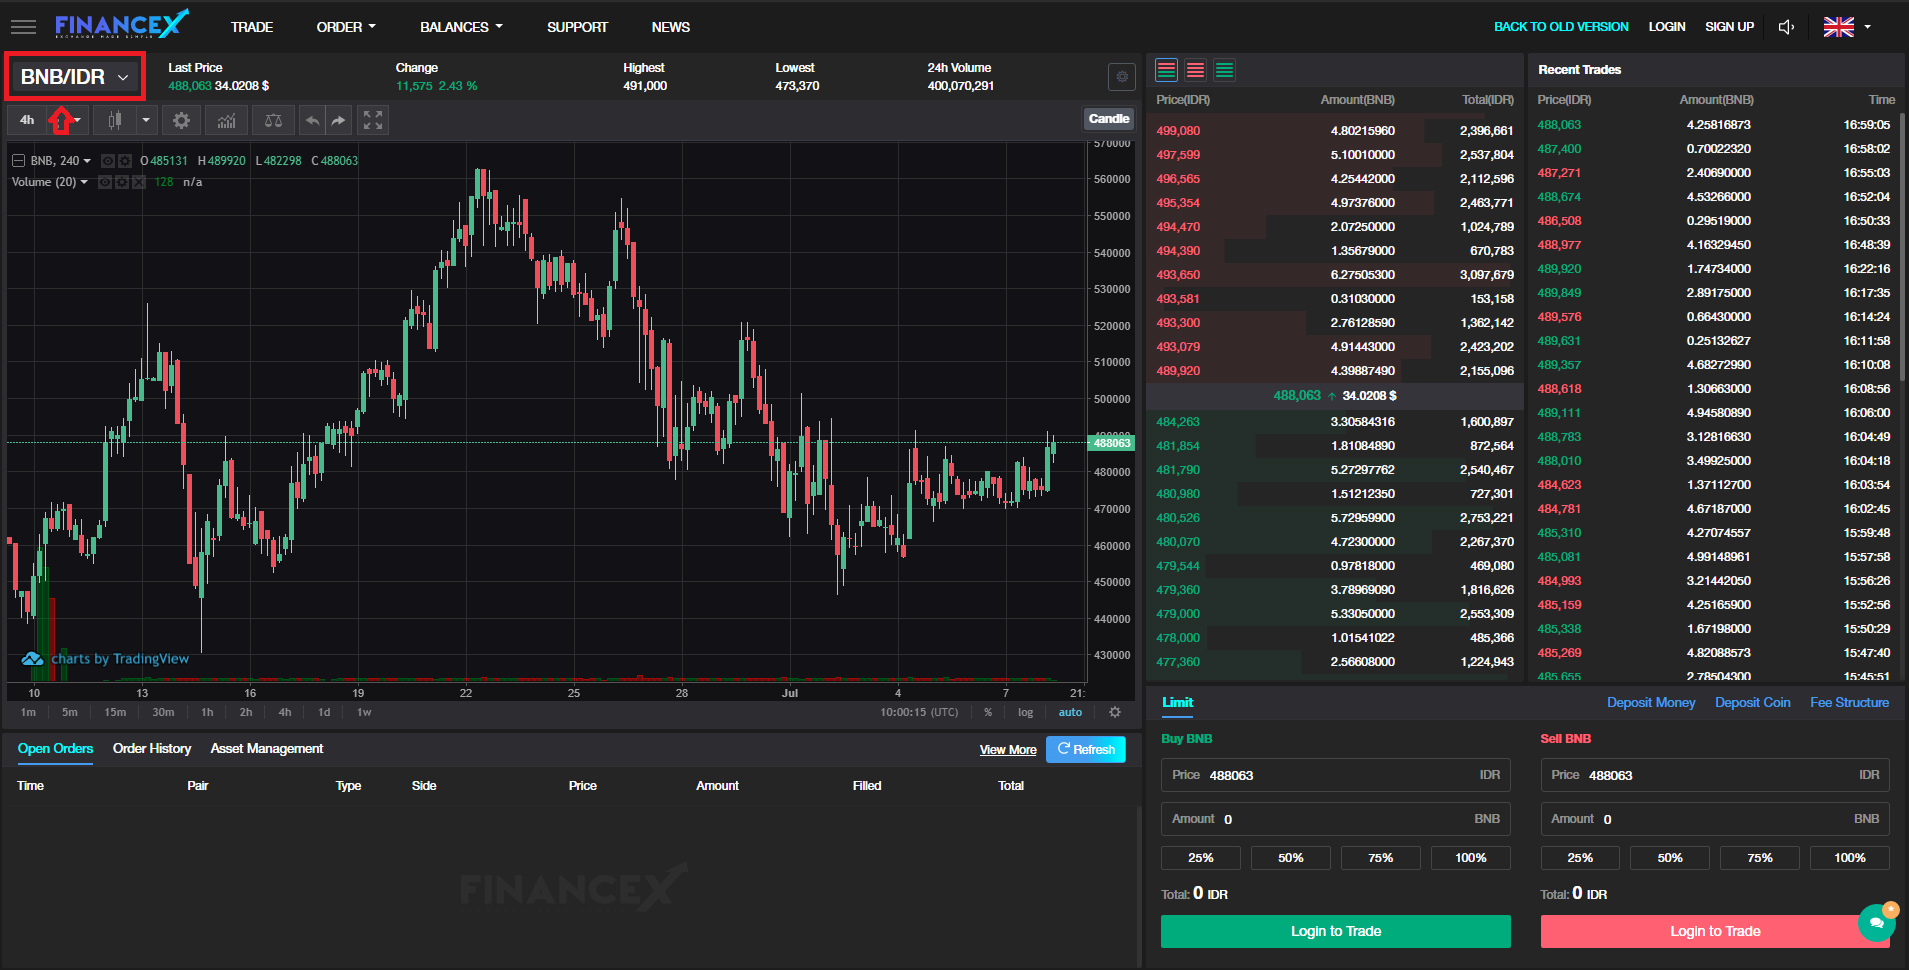
Task: Open the chart style dropdown arrow
Action: tap(146, 120)
